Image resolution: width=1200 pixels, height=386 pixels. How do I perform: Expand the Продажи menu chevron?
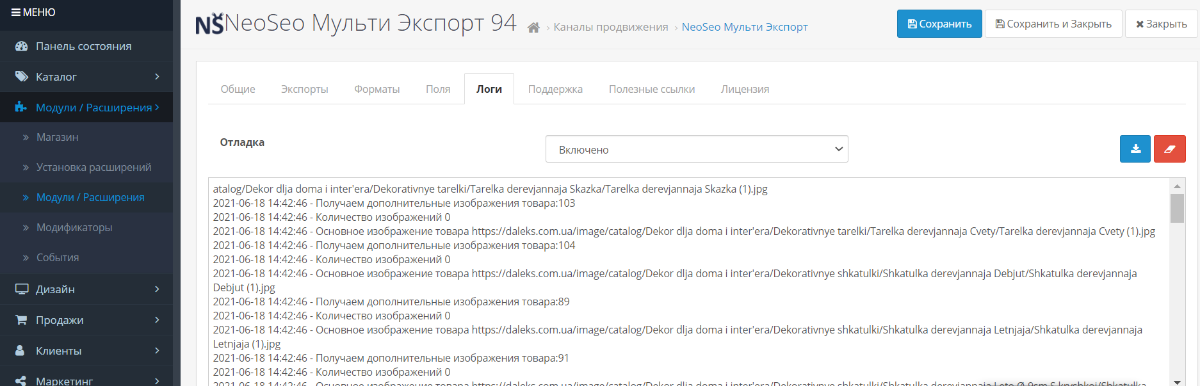point(157,320)
